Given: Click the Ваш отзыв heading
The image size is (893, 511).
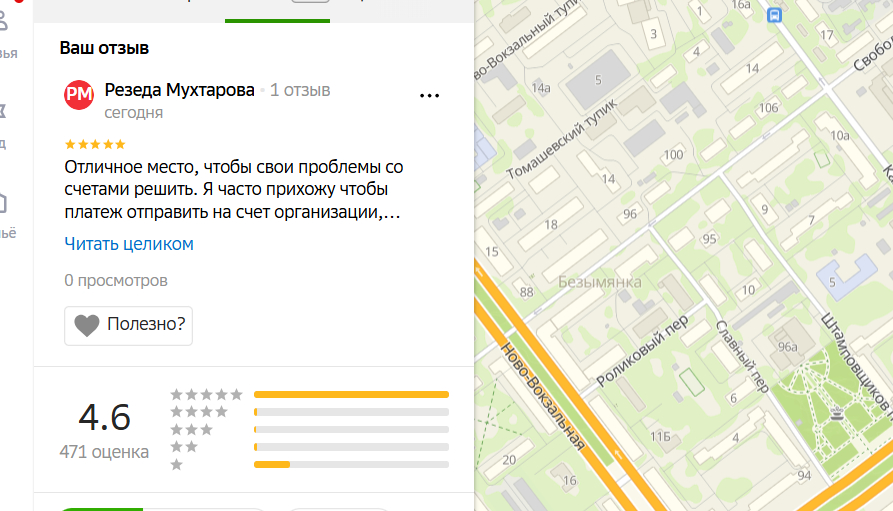Looking at the screenshot, I should point(104,48).
